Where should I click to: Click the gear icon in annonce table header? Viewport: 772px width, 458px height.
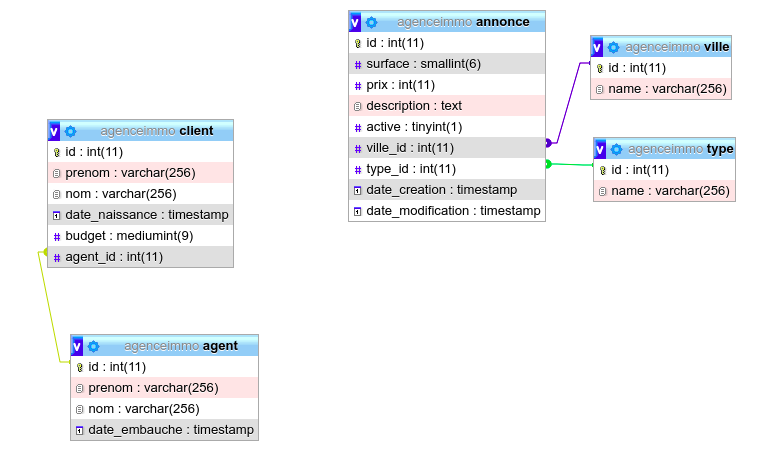pyautogui.click(x=371, y=22)
